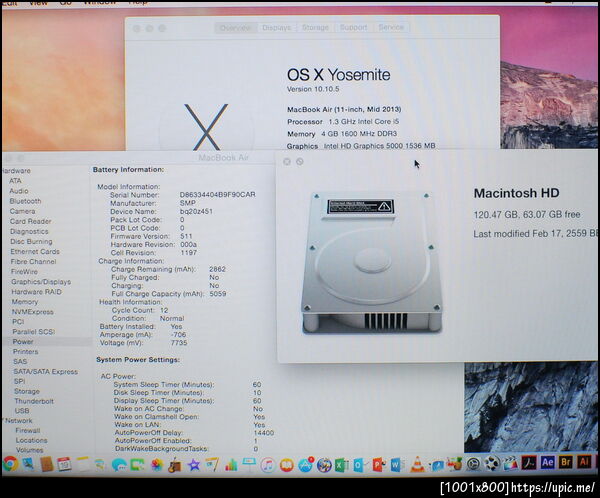Open Photos app in the Dock
Image resolution: width=600 pixels, height=498 pixels.
click(x=156, y=465)
